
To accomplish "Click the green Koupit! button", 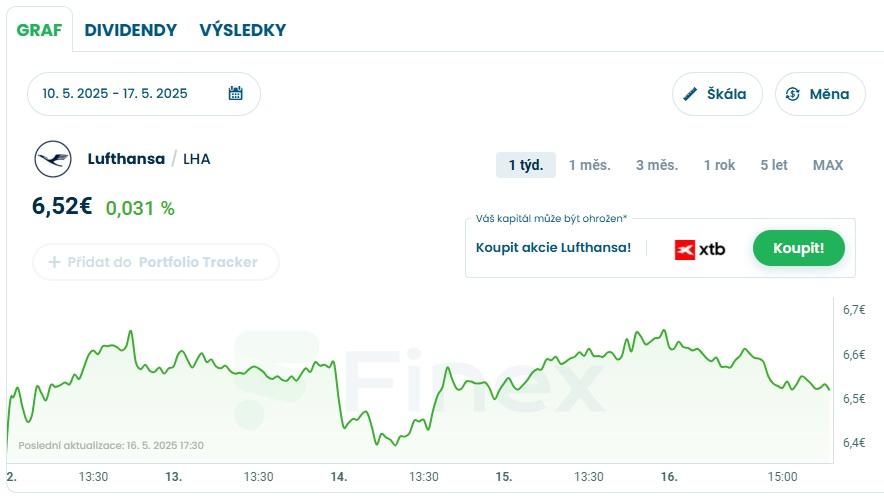I will 798,248.
